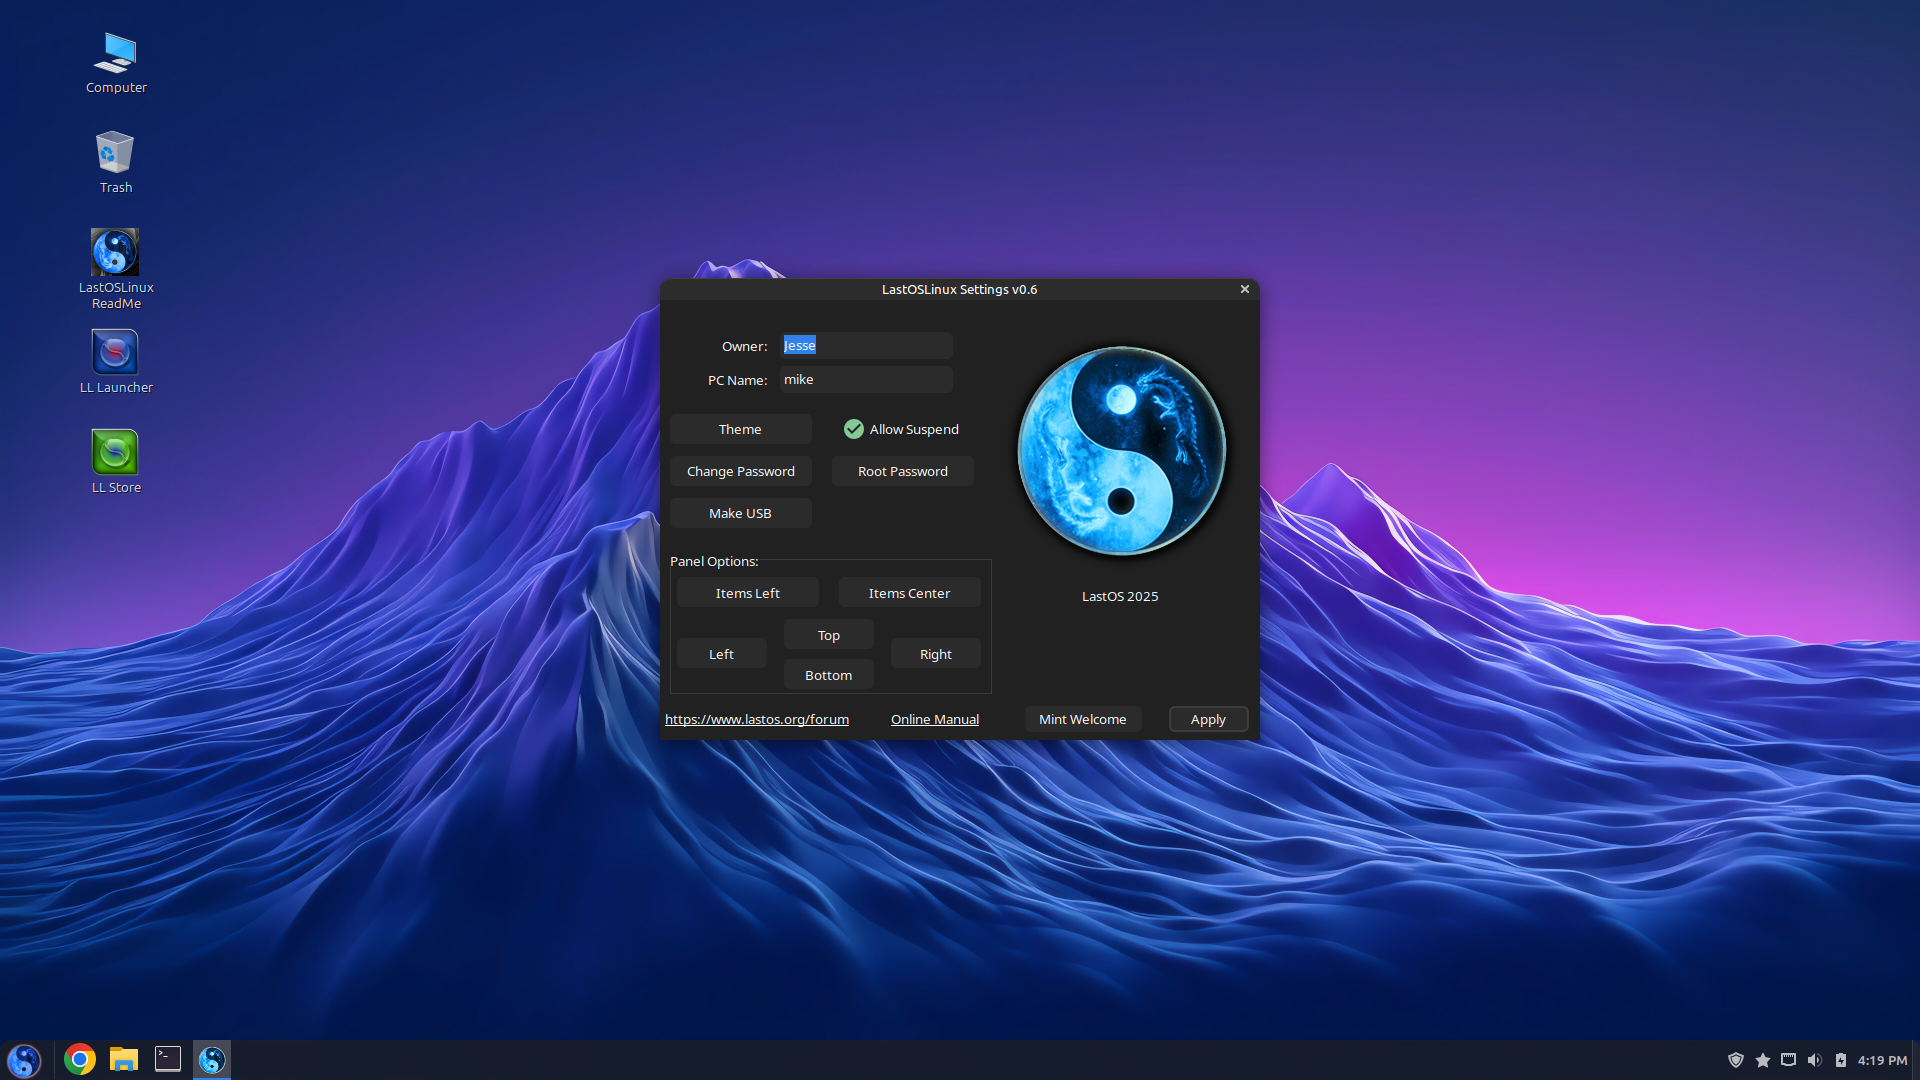Screen dimensions: 1920x1080
Task: Click the Apply button
Action: click(1208, 719)
